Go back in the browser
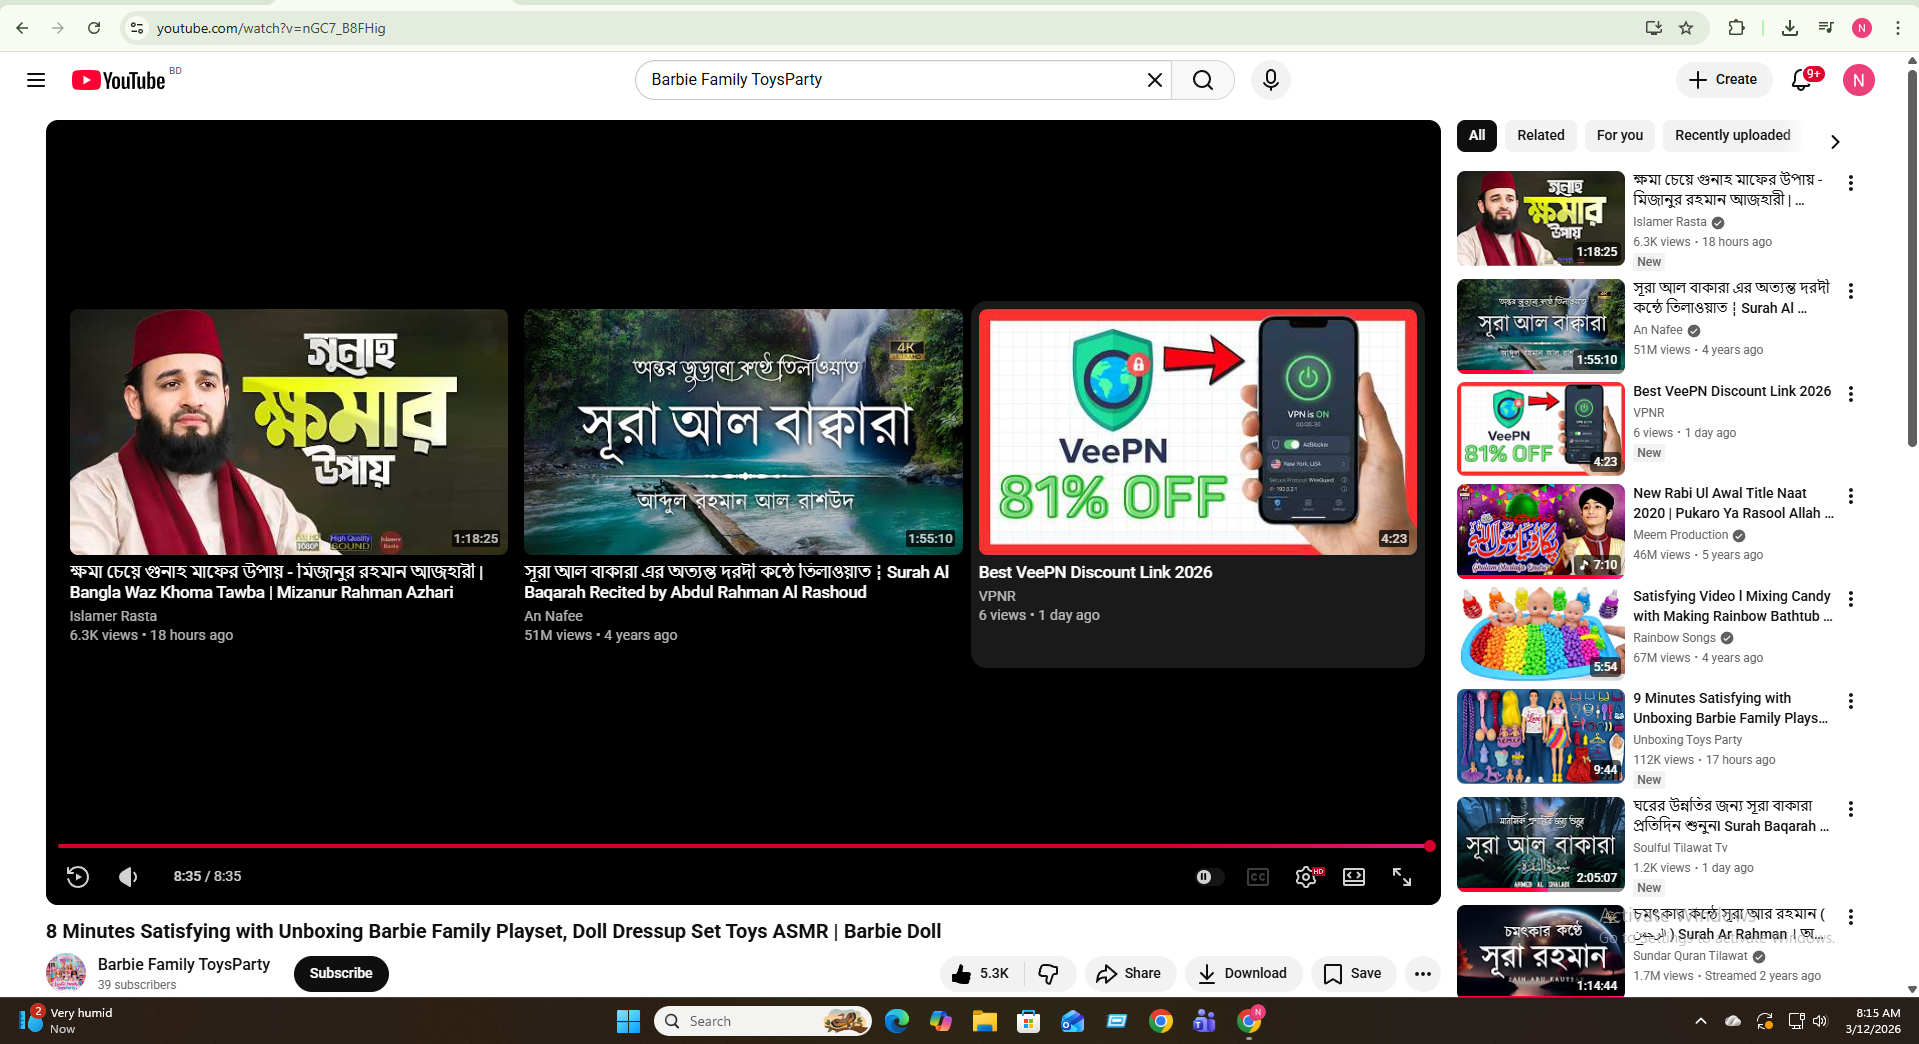Viewport: 1919px width, 1044px height. click(22, 28)
